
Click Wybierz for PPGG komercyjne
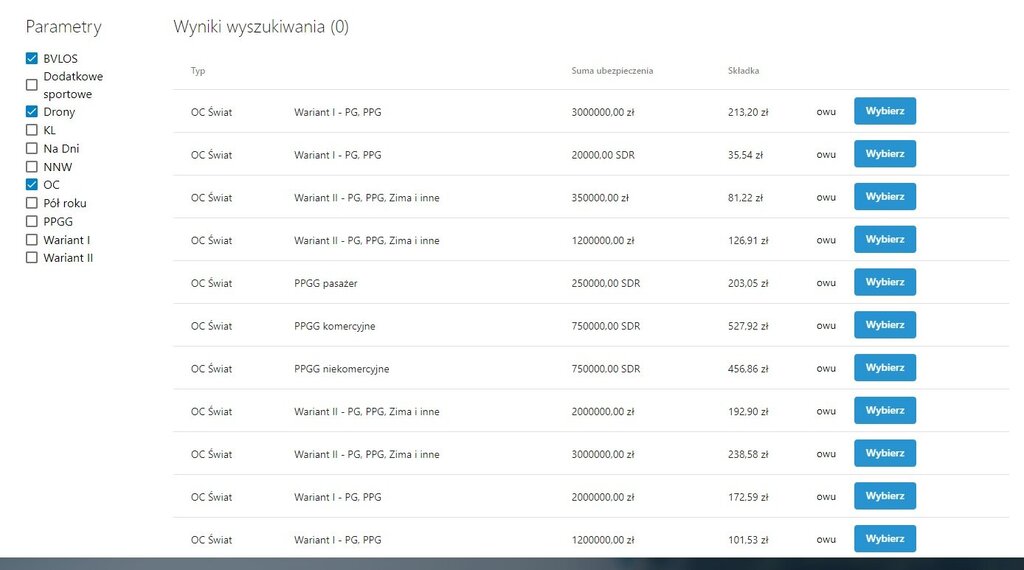[884, 325]
